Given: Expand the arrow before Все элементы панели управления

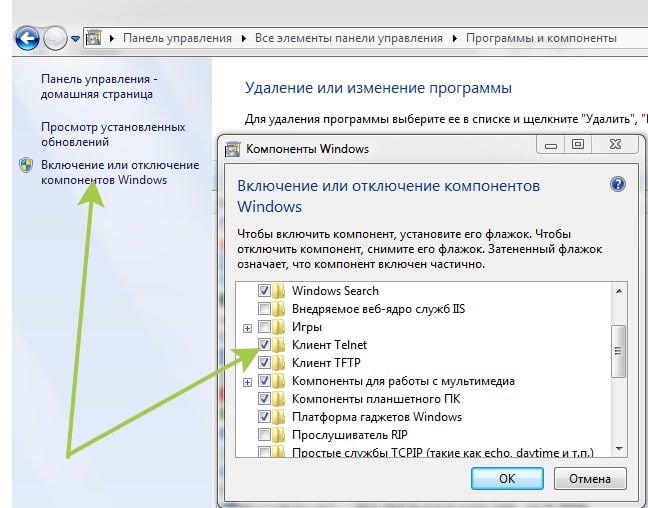Looking at the screenshot, I should 244,38.
